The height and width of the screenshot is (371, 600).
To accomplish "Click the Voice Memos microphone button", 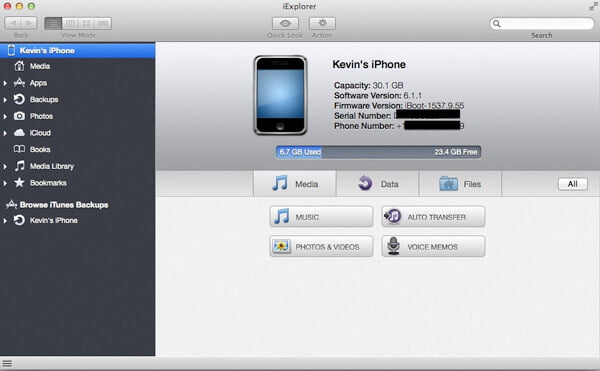I will coord(433,246).
